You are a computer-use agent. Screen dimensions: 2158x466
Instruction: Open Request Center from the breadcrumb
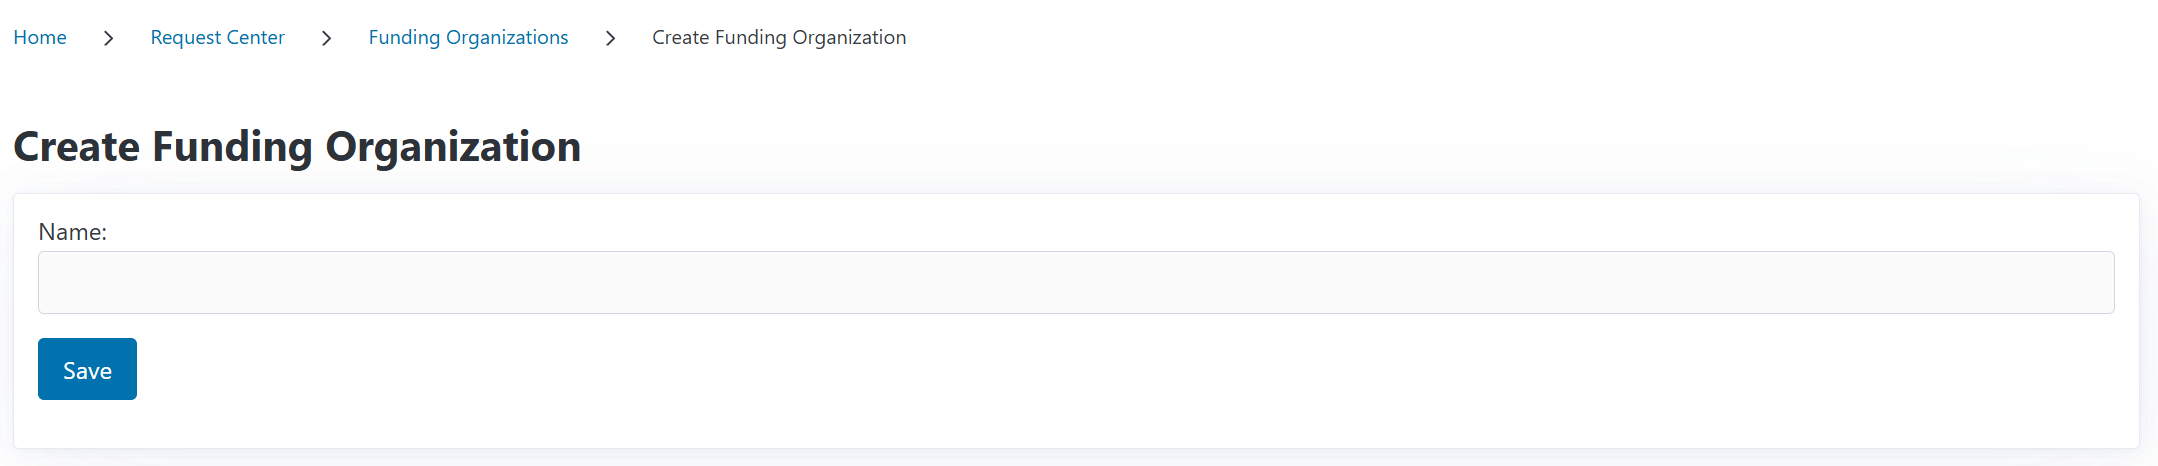pyautogui.click(x=217, y=38)
